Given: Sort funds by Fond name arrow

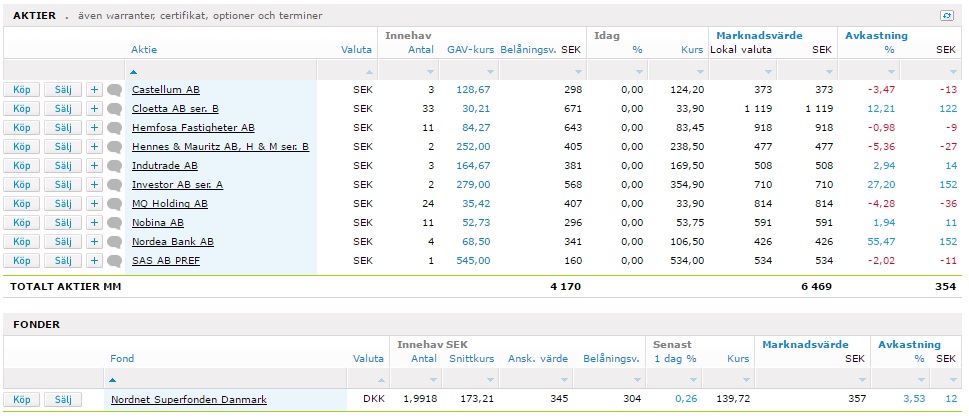Looking at the screenshot, I should [x=112, y=380].
